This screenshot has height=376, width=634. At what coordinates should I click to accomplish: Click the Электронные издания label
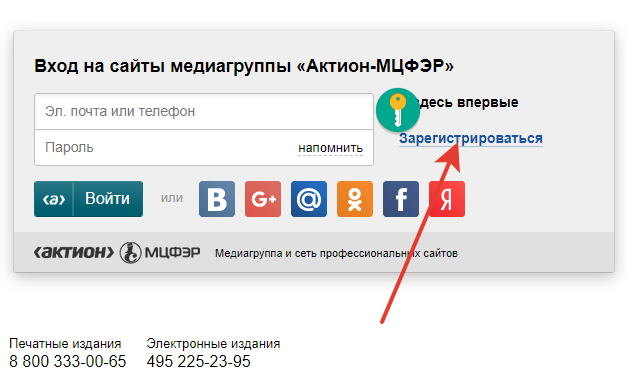click(x=213, y=344)
